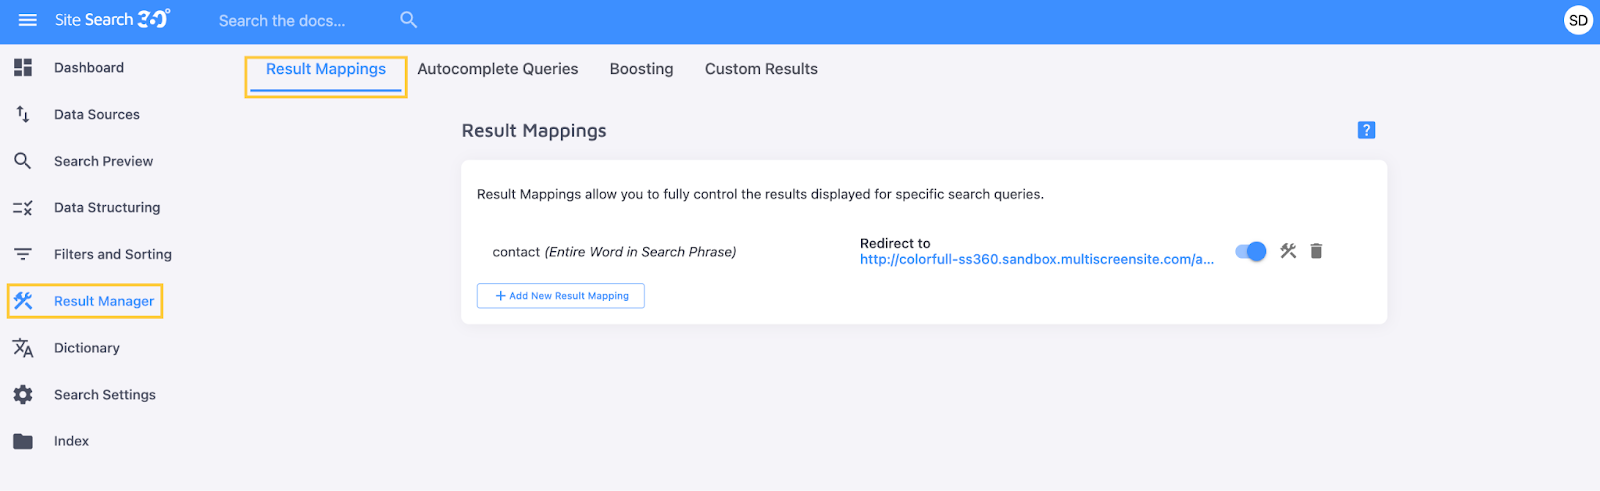Click the Search Settings gear icon
Image resolution: width=1600 pixels, height=491 pixels.
pos(23,395)
